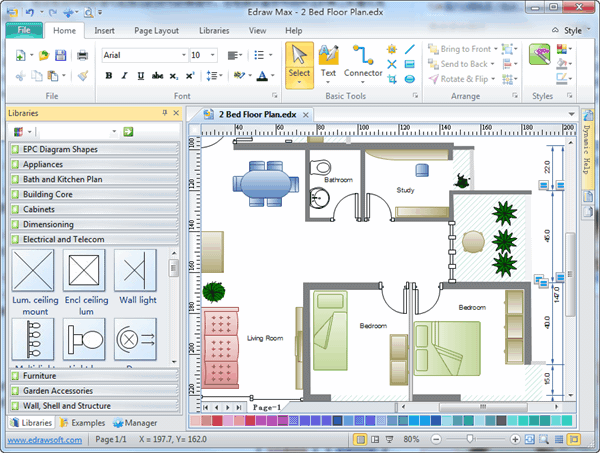The width and height of the screenshot is (600, 453).
Task: Toggle italic text formatting
Action: (124, 75)
